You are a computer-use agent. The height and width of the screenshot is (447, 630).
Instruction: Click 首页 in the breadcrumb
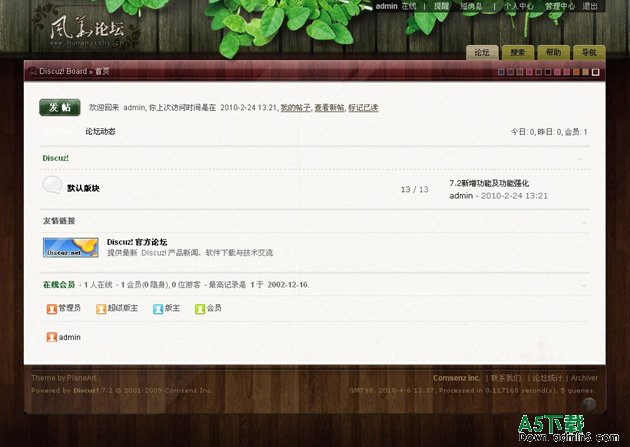(x=102, y=71)
